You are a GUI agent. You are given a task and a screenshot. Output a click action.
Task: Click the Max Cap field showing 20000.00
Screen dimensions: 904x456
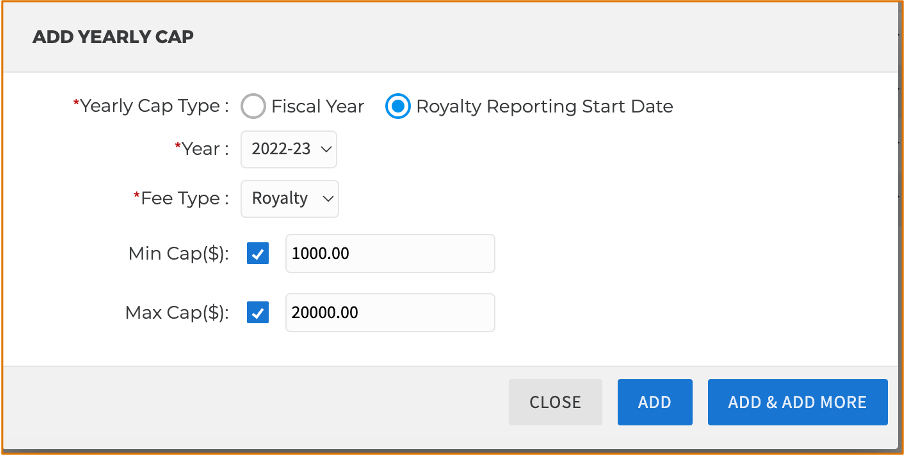tap(390, 313)
